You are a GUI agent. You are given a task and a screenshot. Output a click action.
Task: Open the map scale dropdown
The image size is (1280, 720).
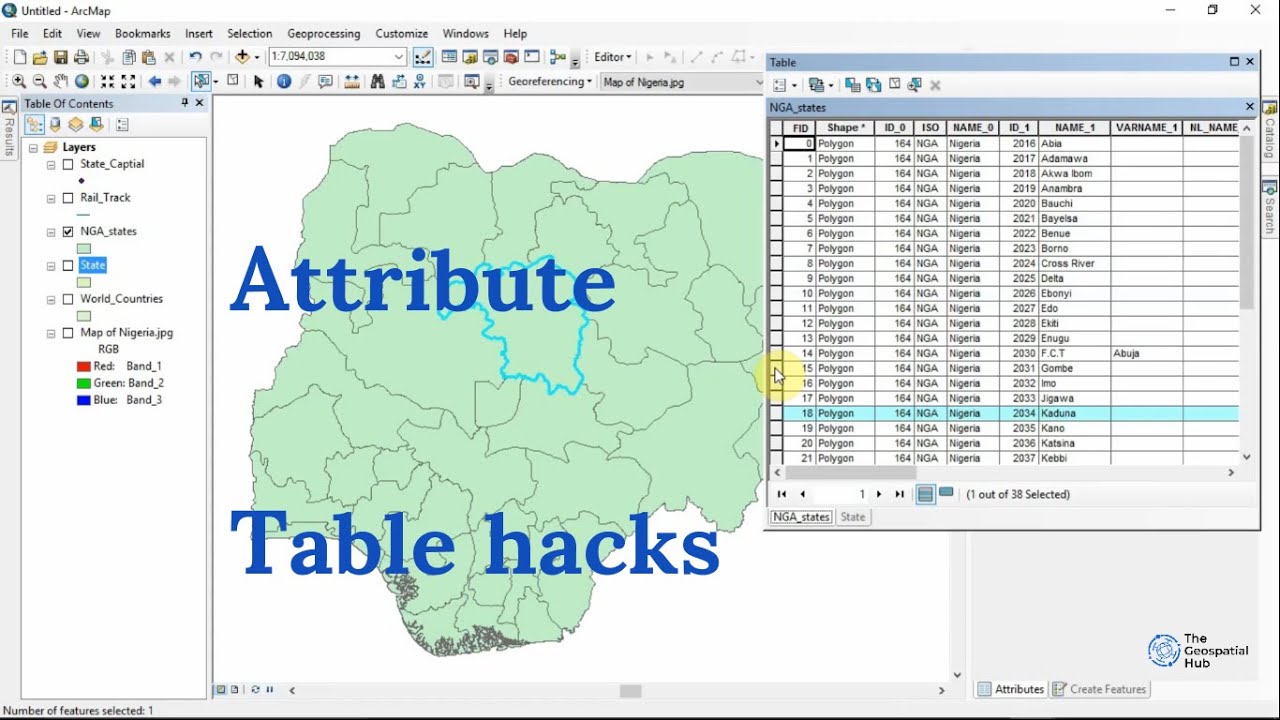point(399,57)
